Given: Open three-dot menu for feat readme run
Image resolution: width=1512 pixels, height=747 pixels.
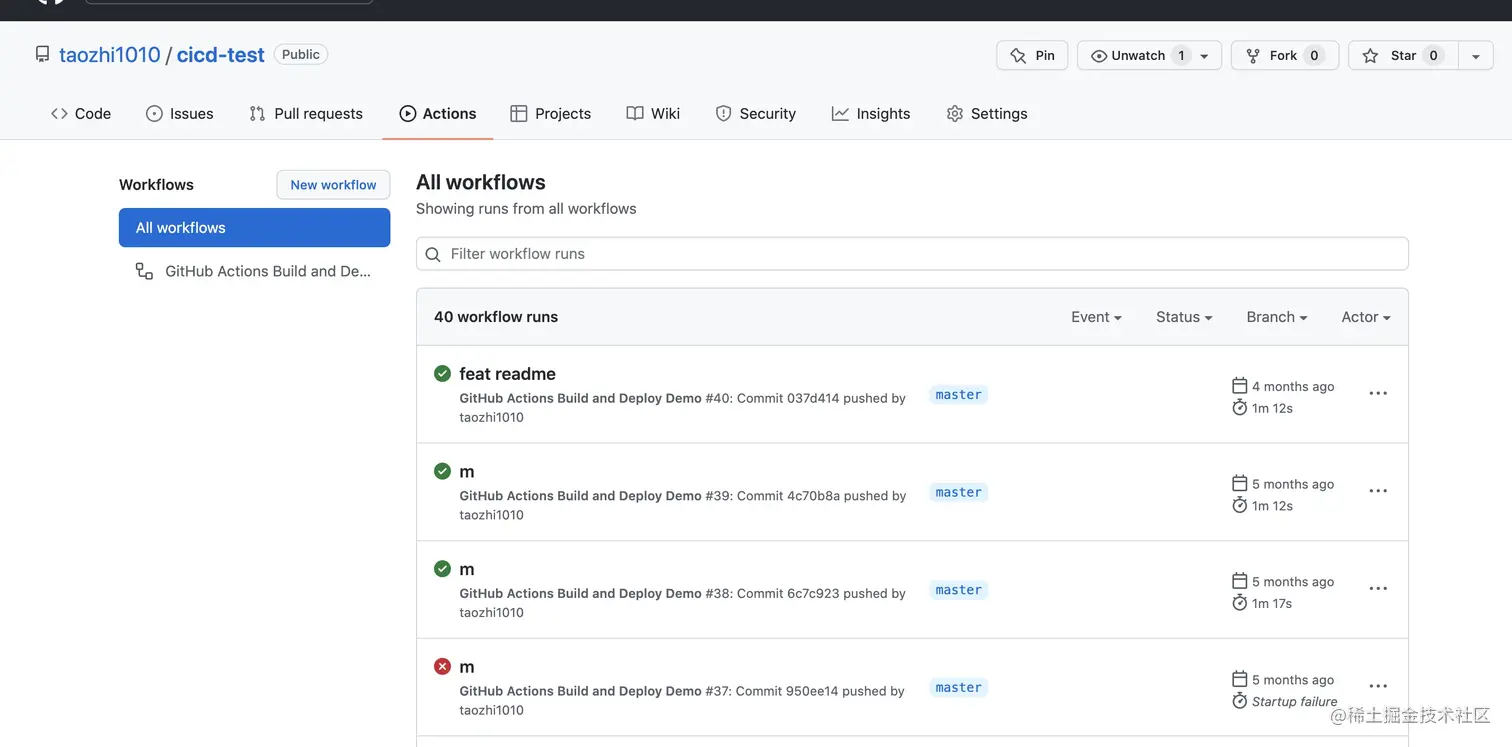Looking at the screenshot, I should point(1378,394).
